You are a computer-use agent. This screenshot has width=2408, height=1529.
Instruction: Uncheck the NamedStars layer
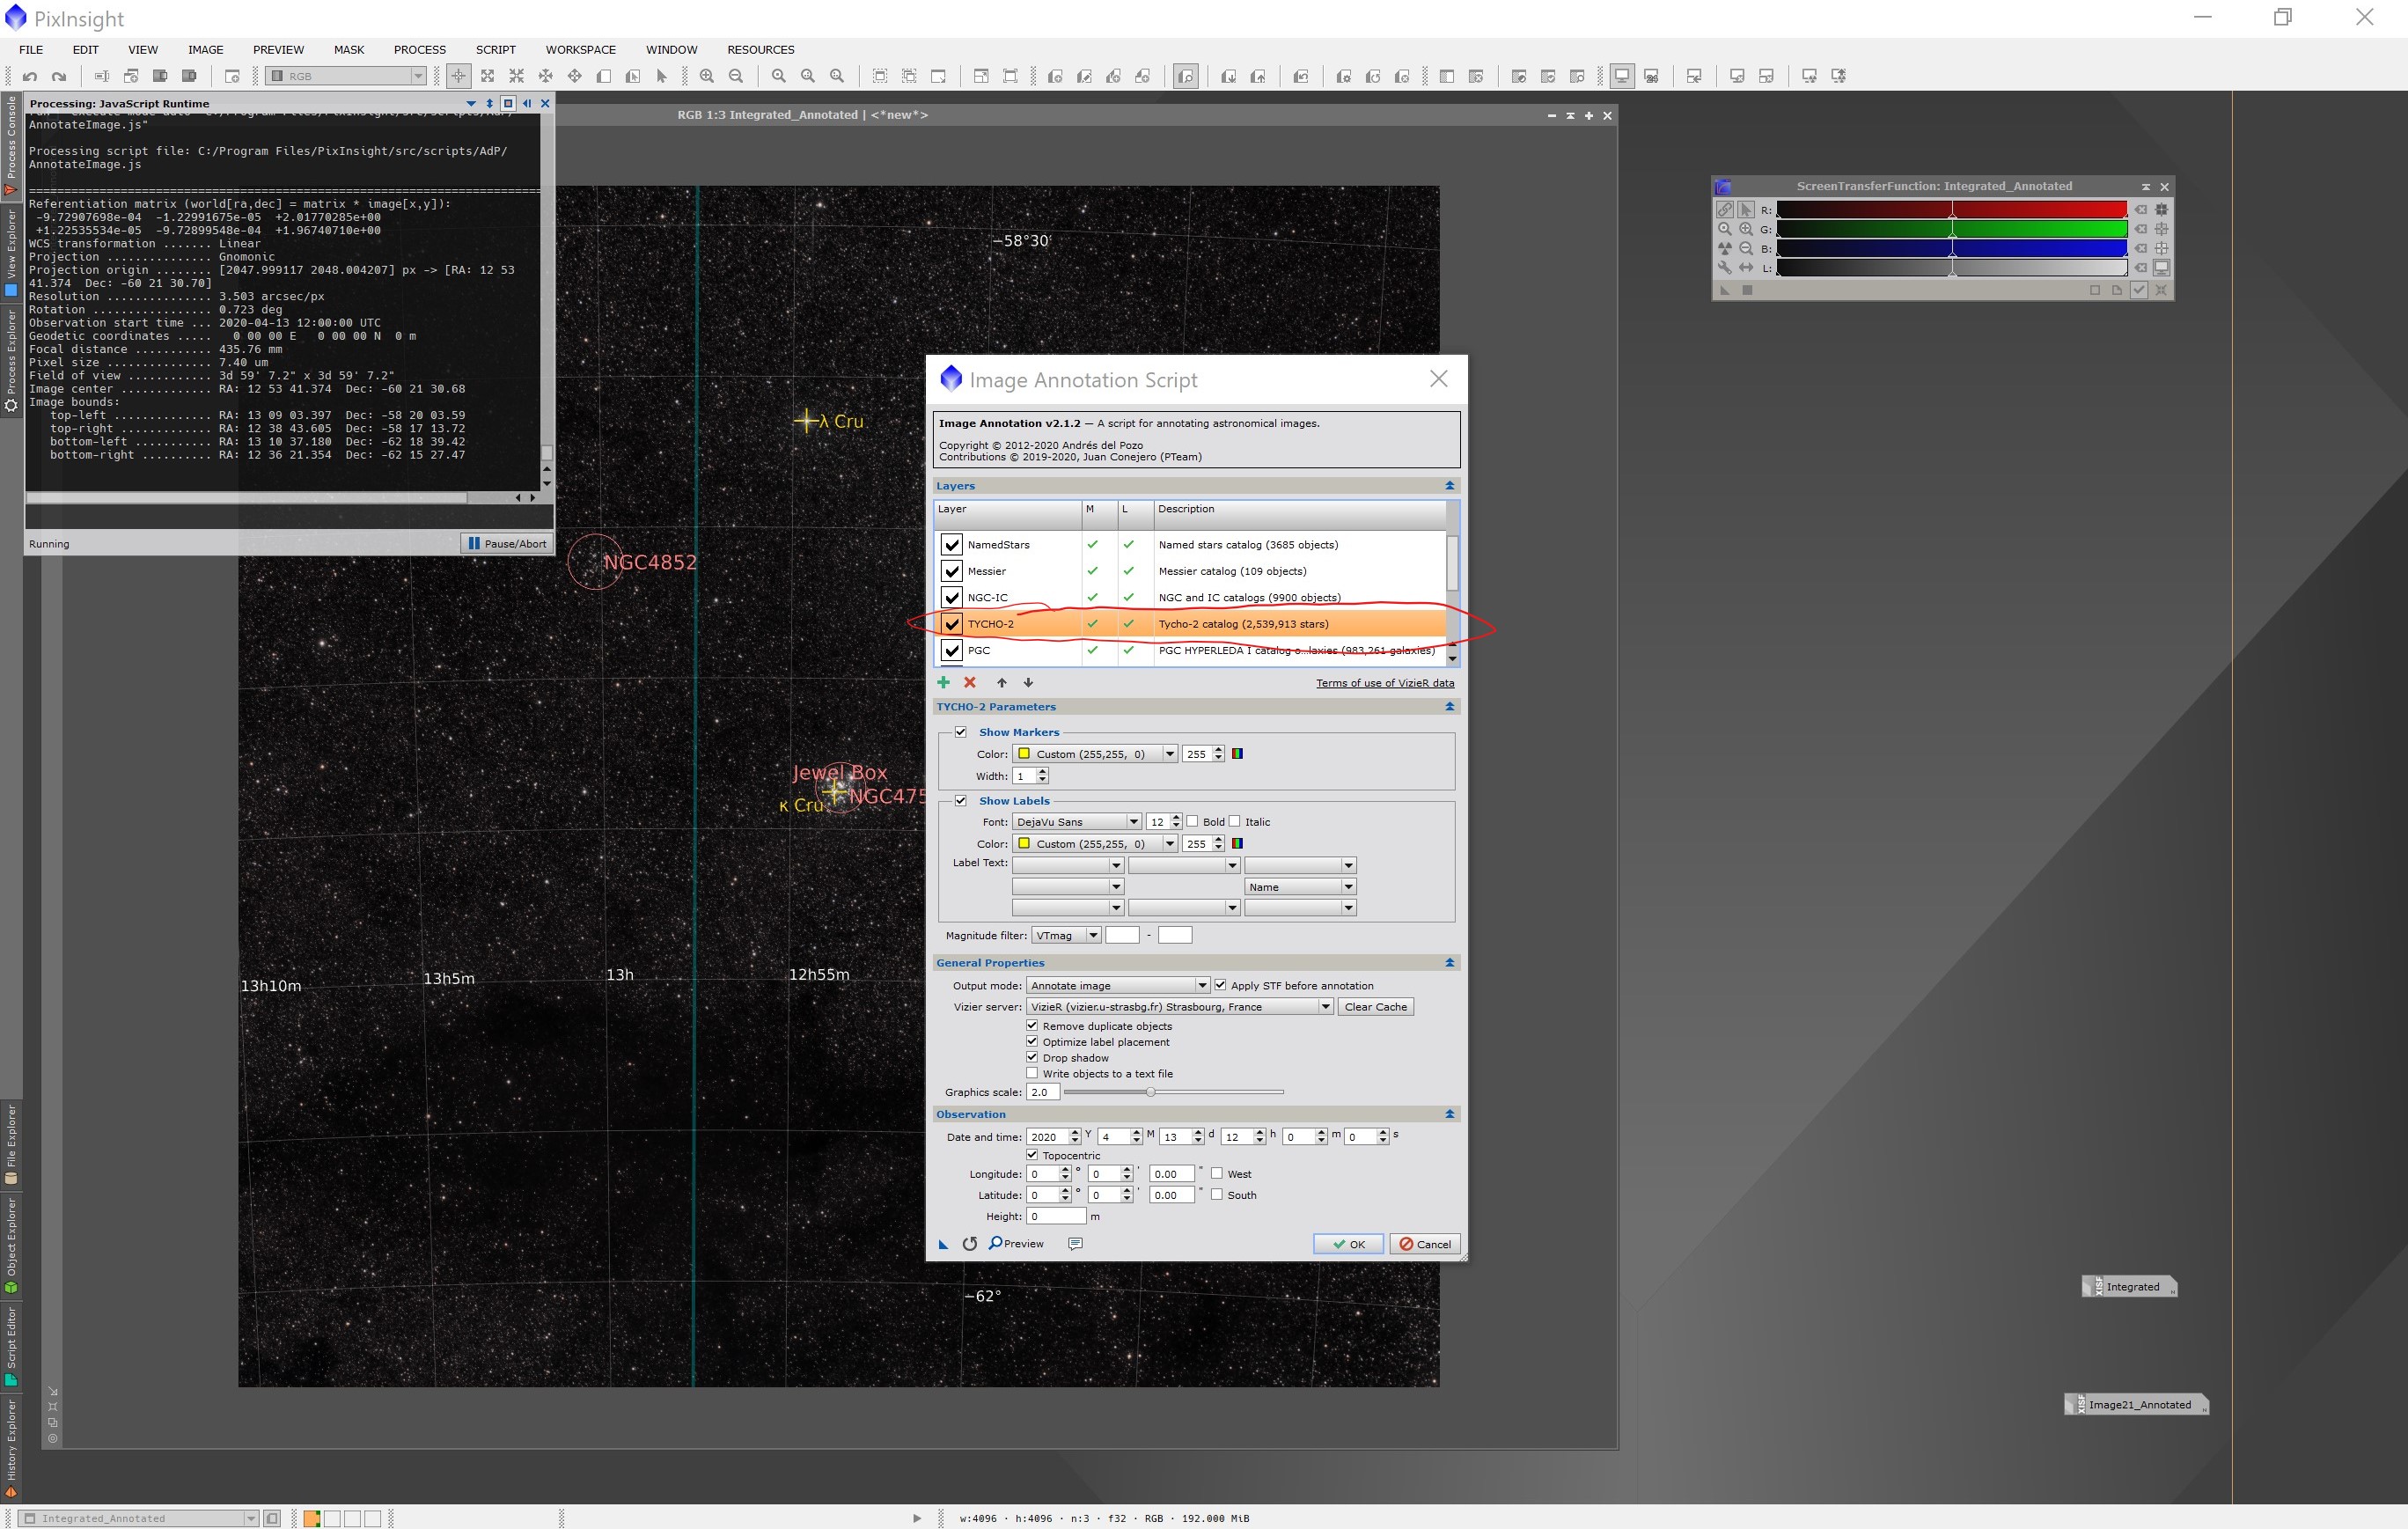tap(951, 545)
